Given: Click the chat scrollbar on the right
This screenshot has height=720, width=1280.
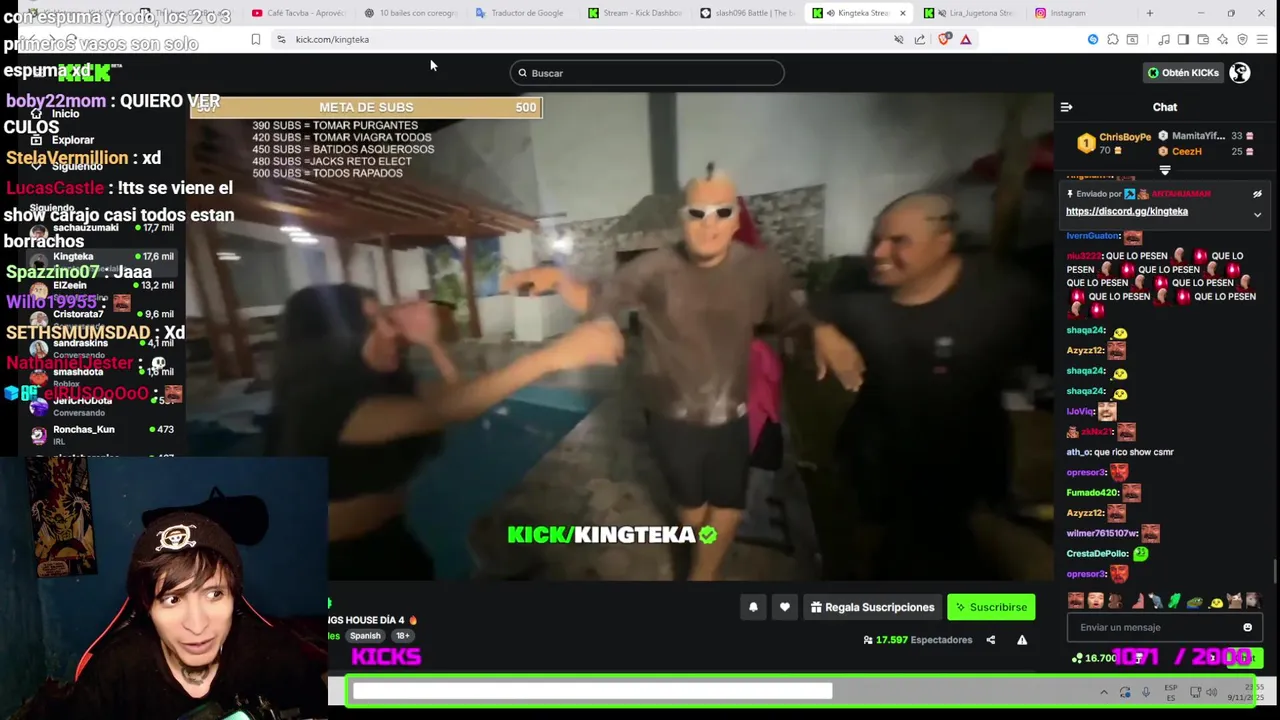Looking at the screenshot, I should (x=1275, y=570).
